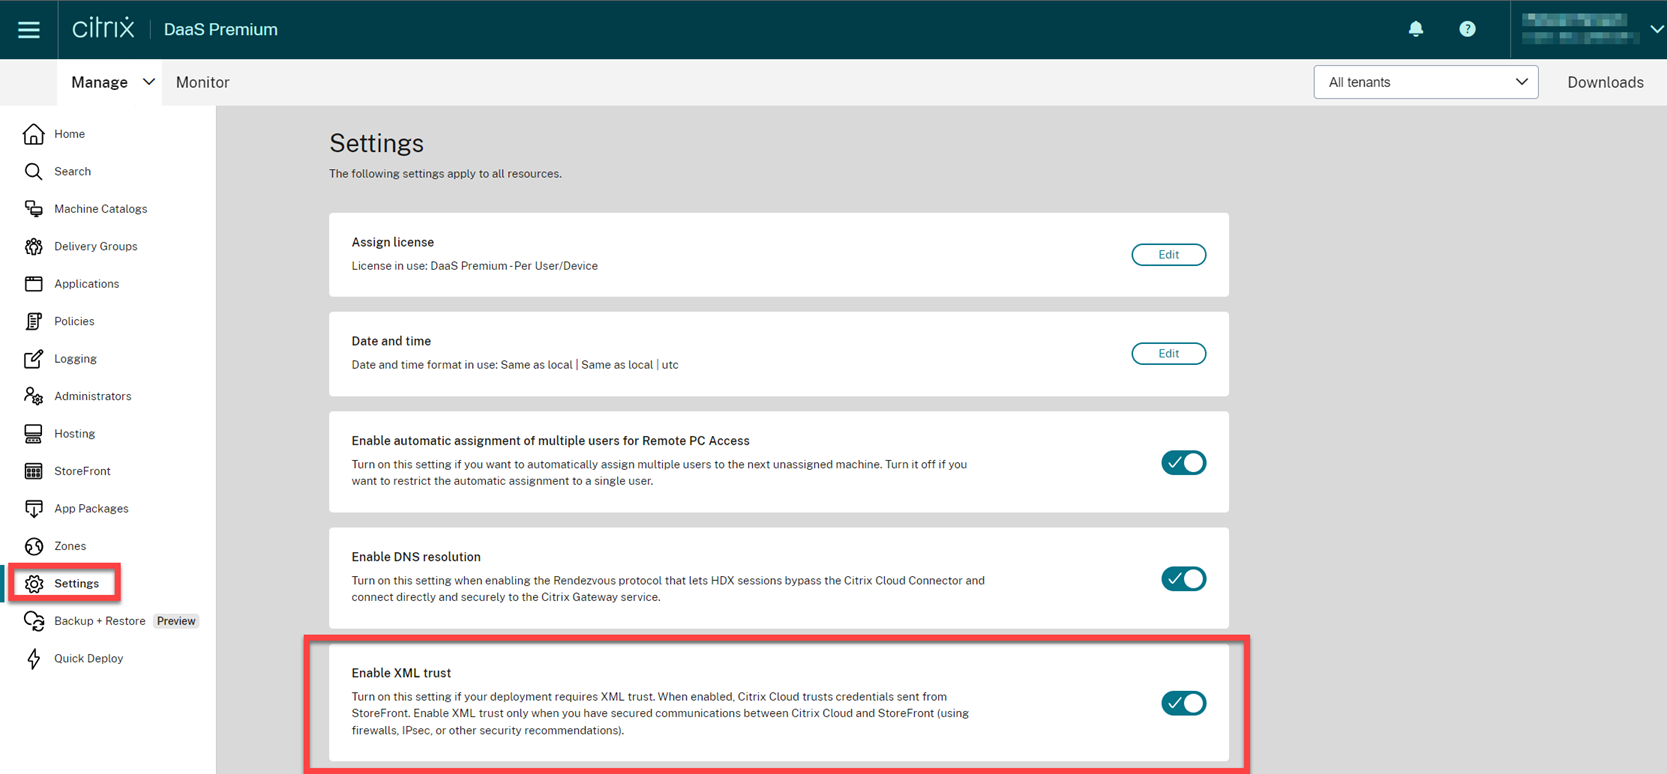Open Quick Deploy in the sidebar
1667x774 pixels.
pos(89,659)
